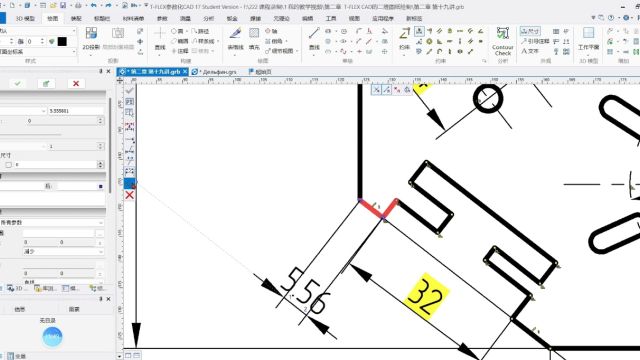This screenshot has height=360, width=640.
Task: Switch to the 3D model ribbon tab
Action: tap(25, 18)
